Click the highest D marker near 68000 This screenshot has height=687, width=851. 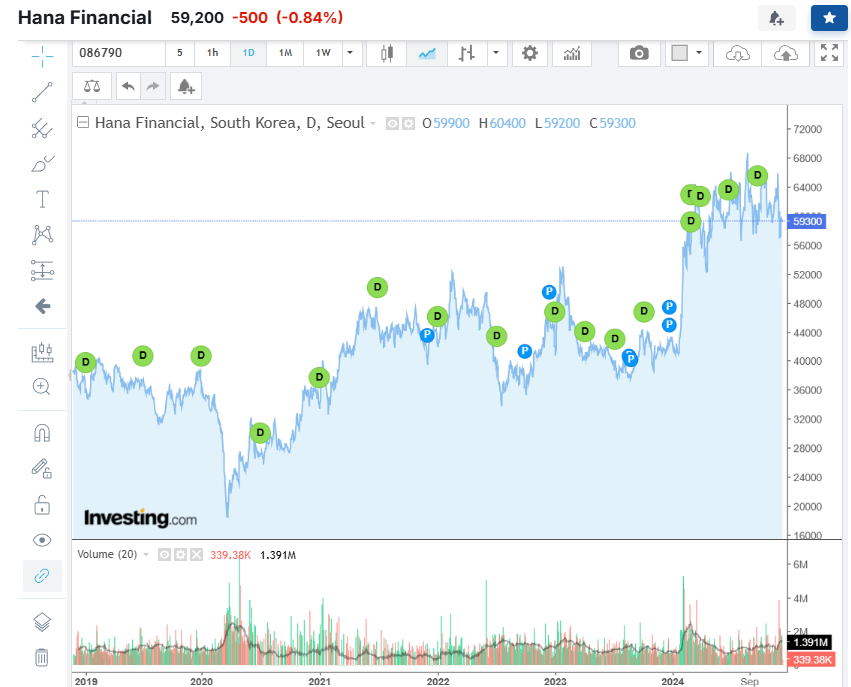pyautogui.click(x=757, y=175)
